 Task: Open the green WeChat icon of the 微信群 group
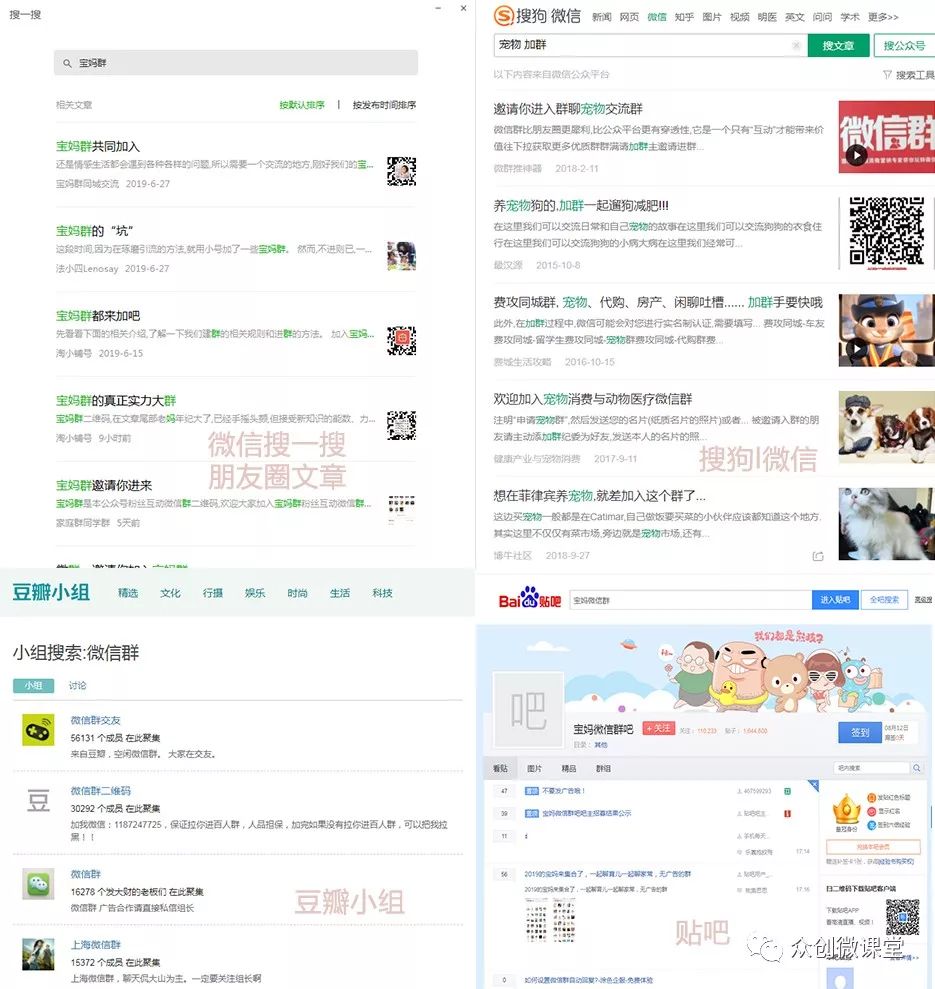pyautogui.click(x=38, y=884)
